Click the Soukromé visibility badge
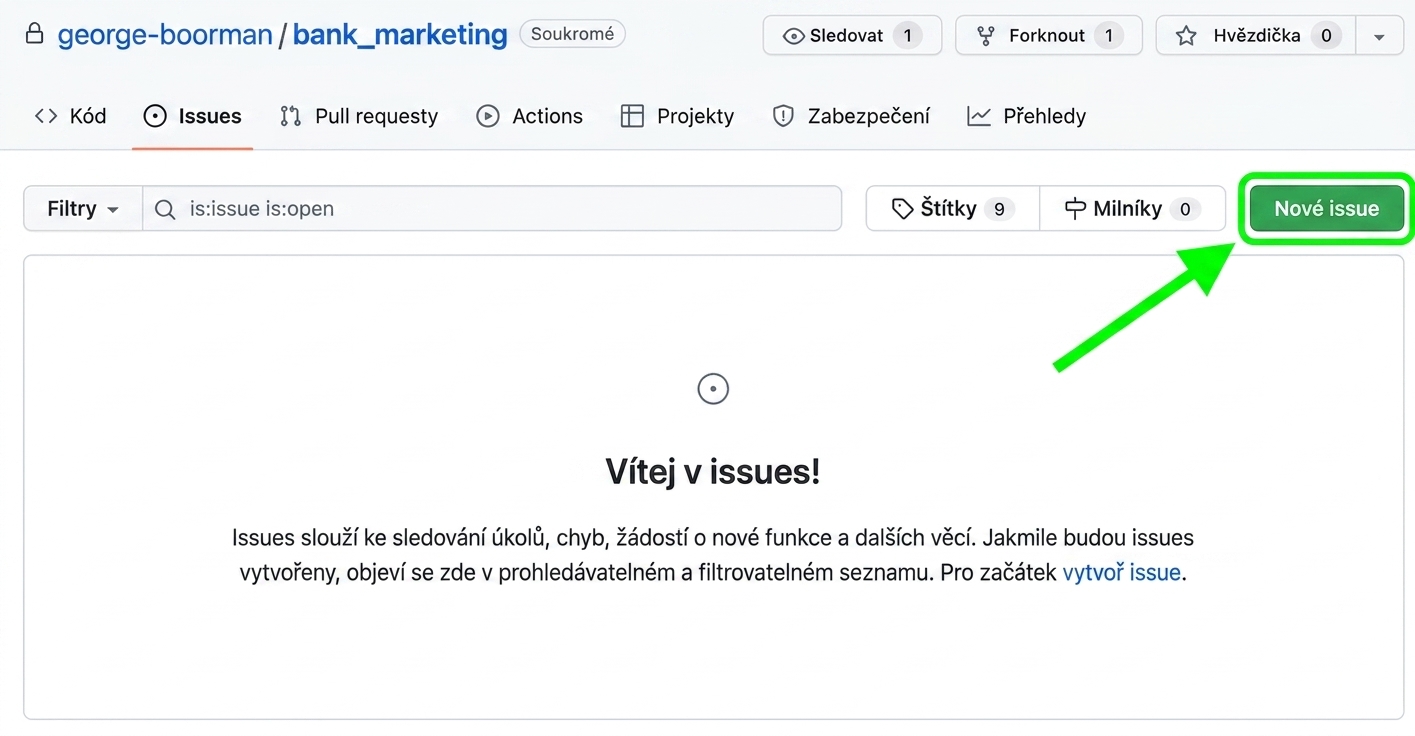Viewport: 1415px width, 736px height. pos(572,34)
